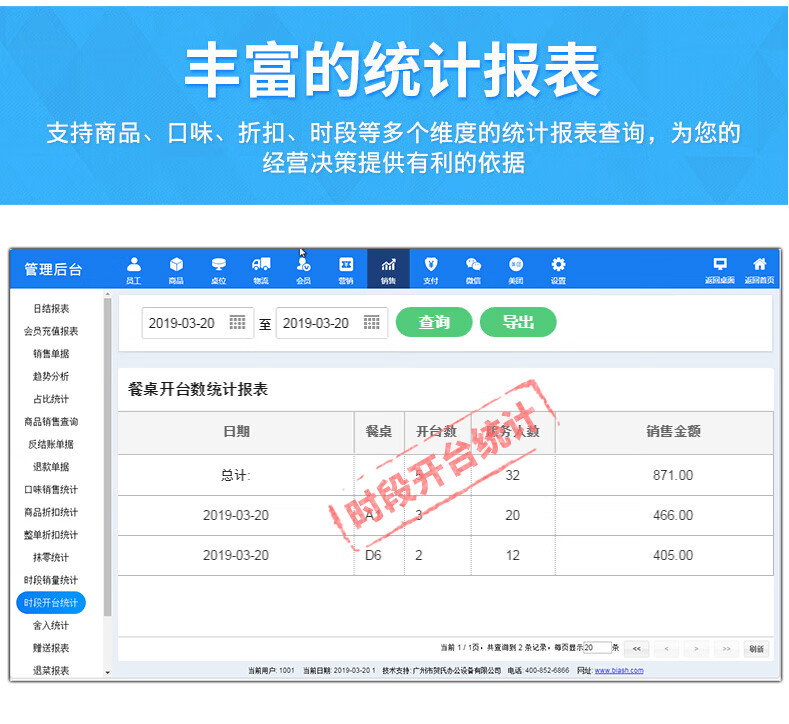Click the first page << button
Screen dimensions: 789x724
[x=637, y=649]
